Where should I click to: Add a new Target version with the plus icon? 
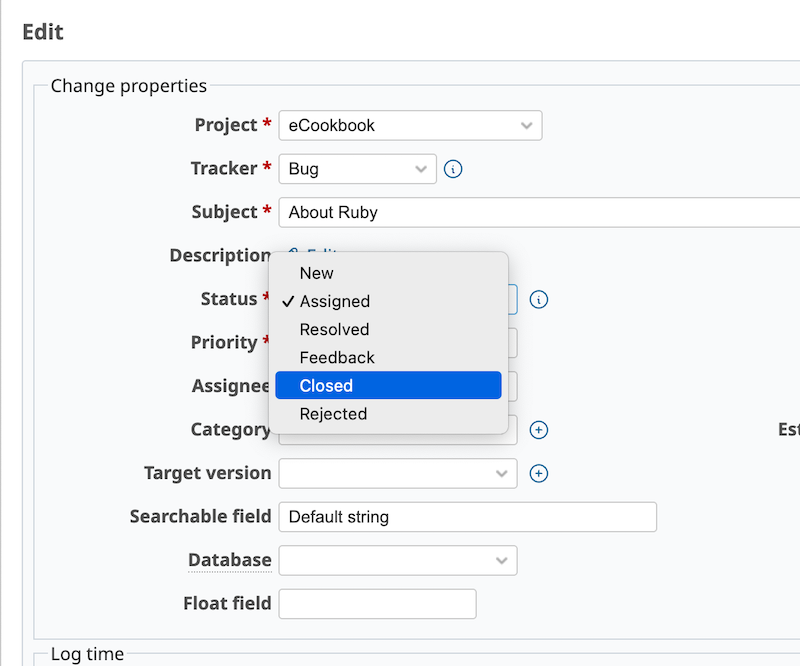pos(539,473)
